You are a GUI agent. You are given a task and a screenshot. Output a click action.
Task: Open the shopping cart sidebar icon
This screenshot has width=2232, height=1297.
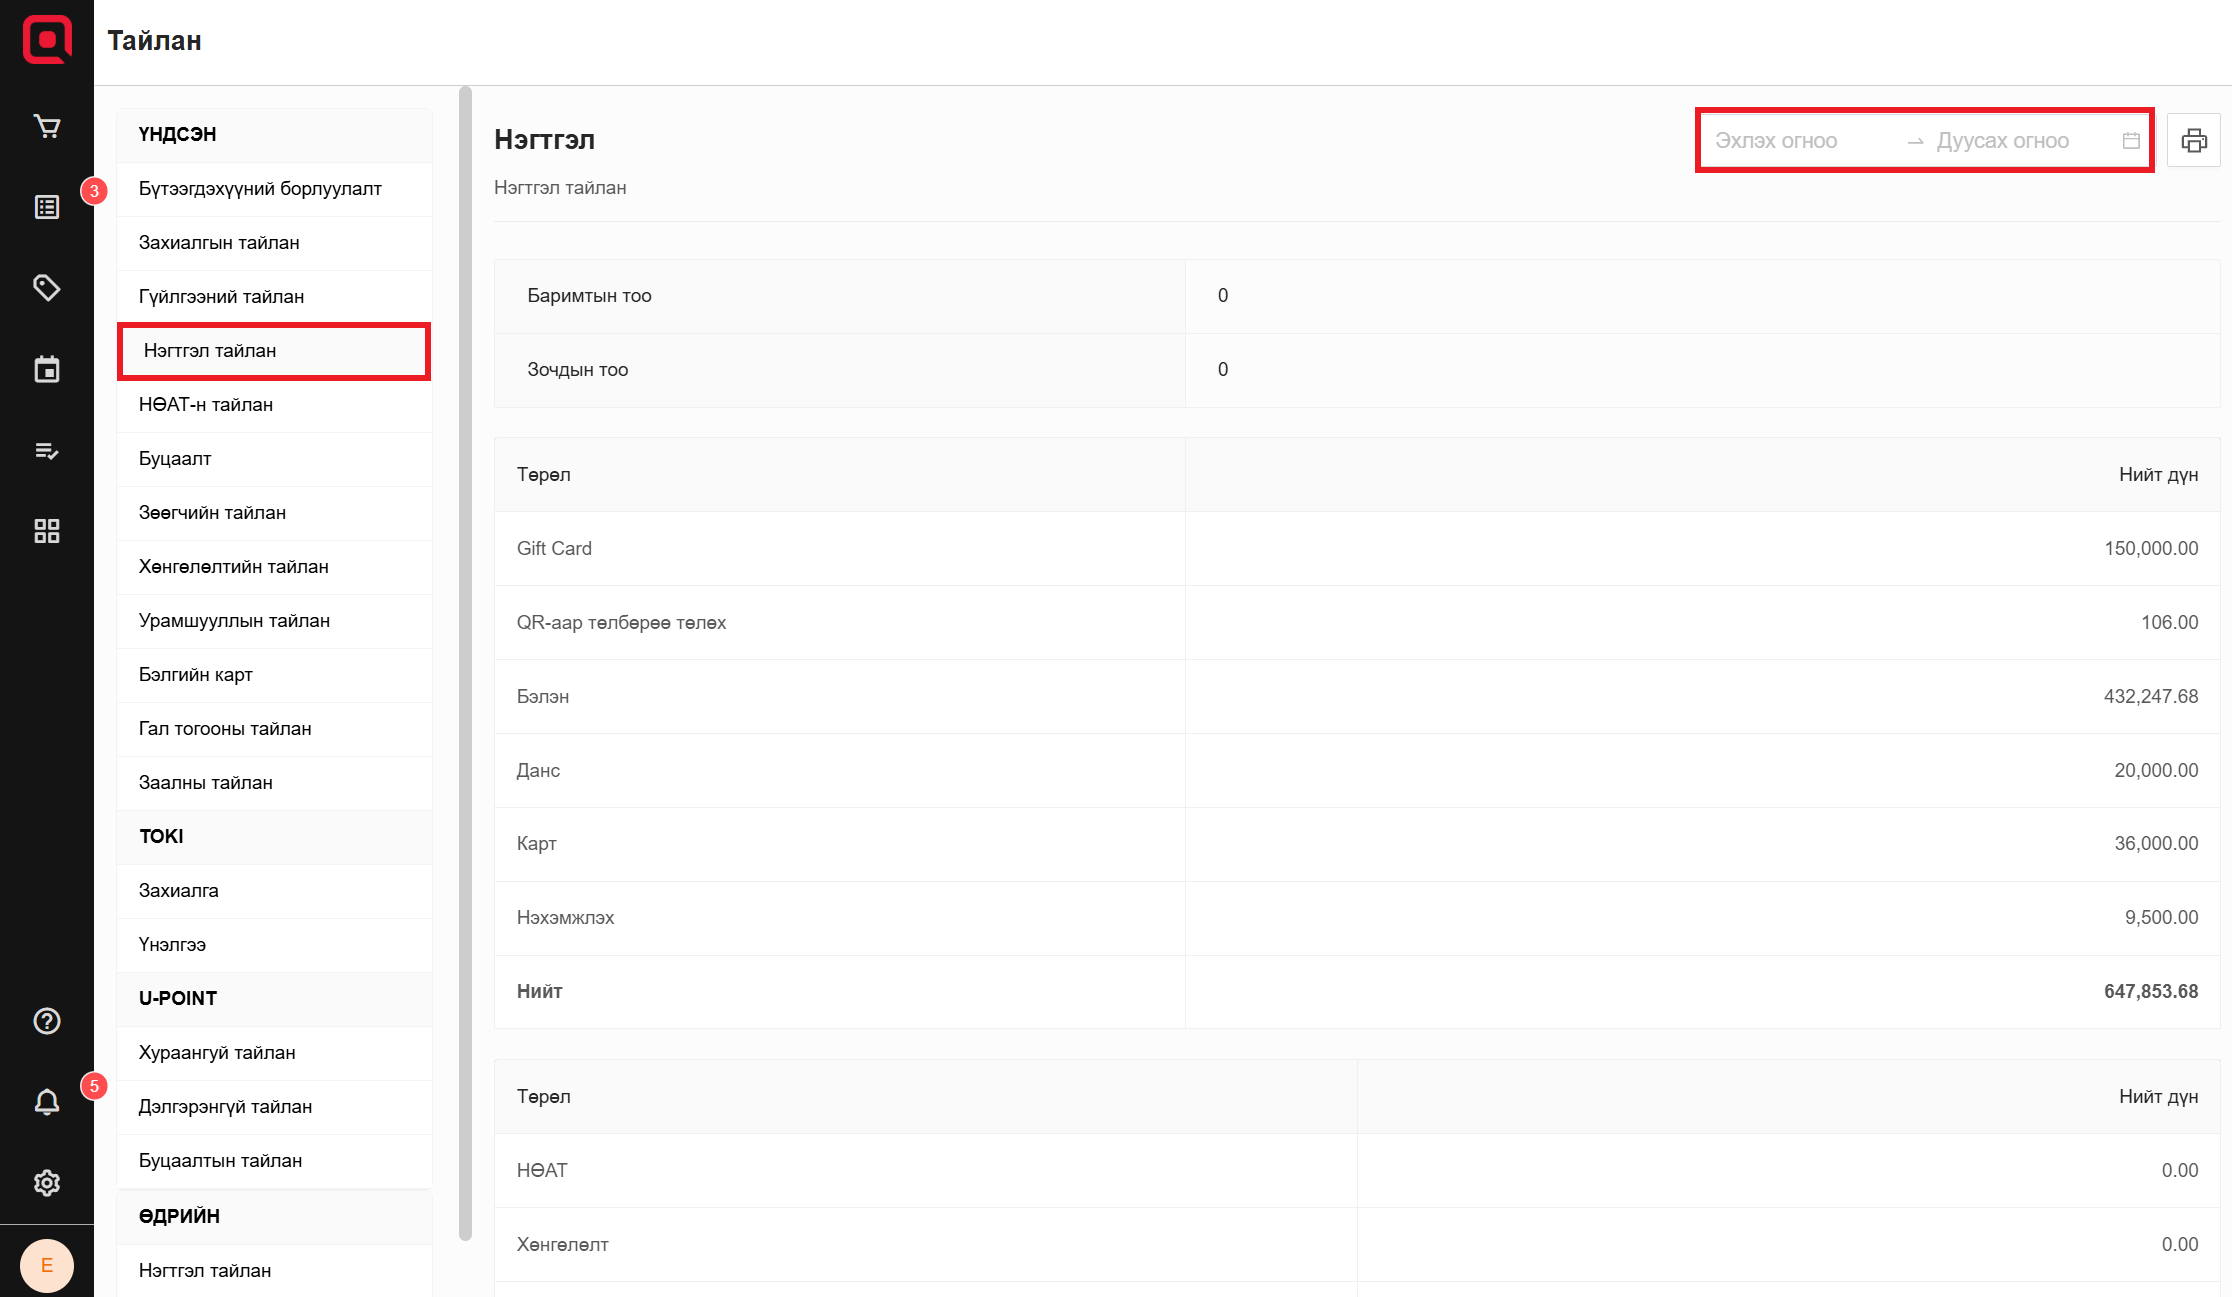47,127
